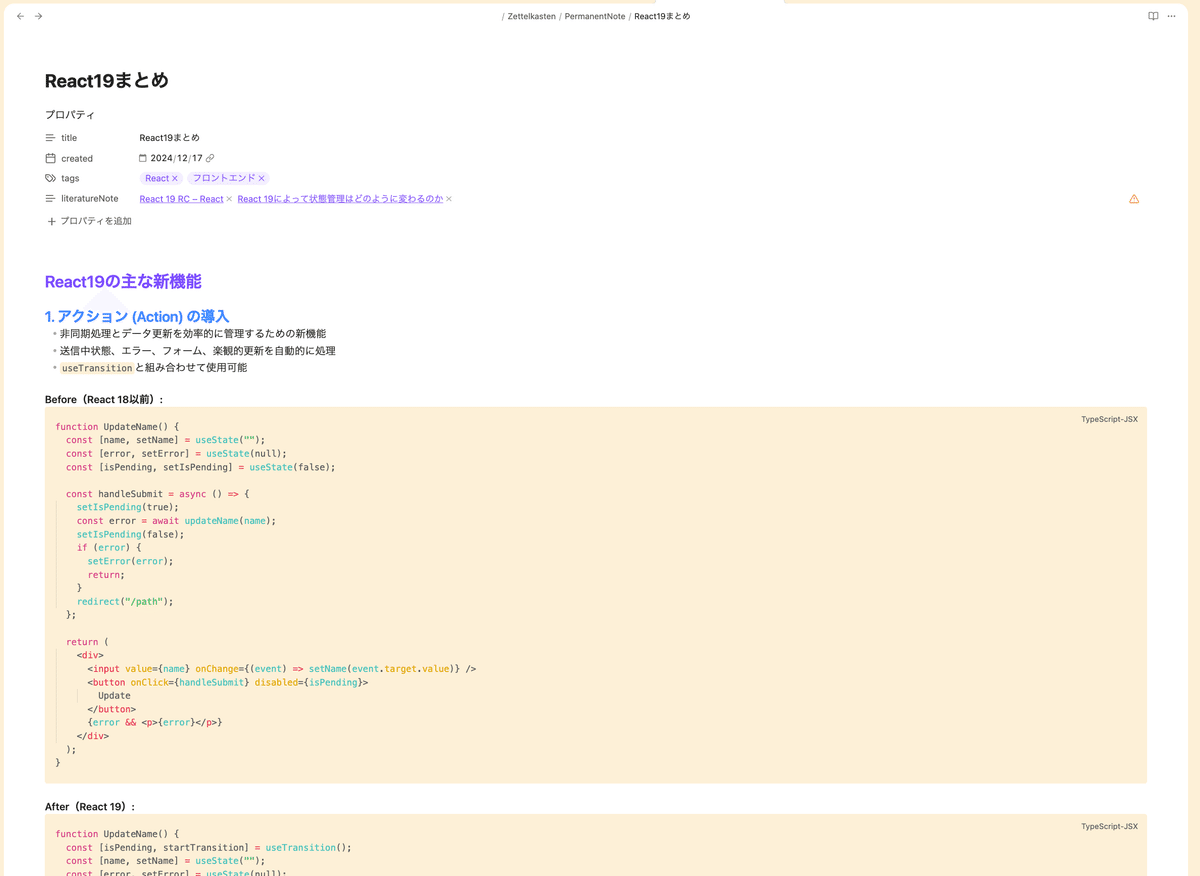Click the React19まとめ breadcrumb title
Image resolution: width=1200 pixels, height=876 pixels.
(662, 16)
